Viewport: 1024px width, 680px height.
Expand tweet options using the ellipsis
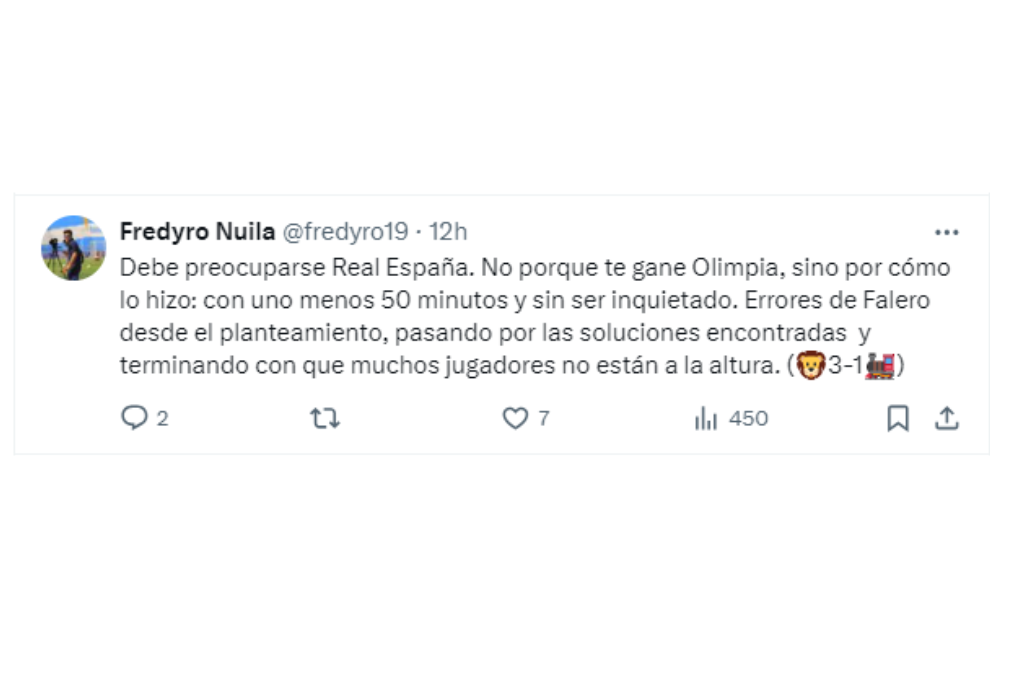[946, 231]
